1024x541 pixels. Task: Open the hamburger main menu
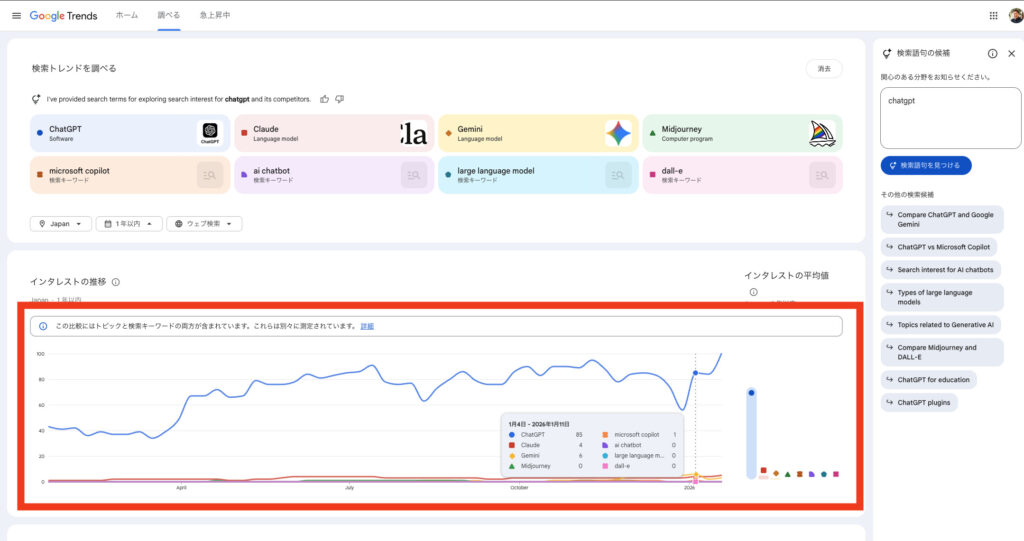click(16, 15)
